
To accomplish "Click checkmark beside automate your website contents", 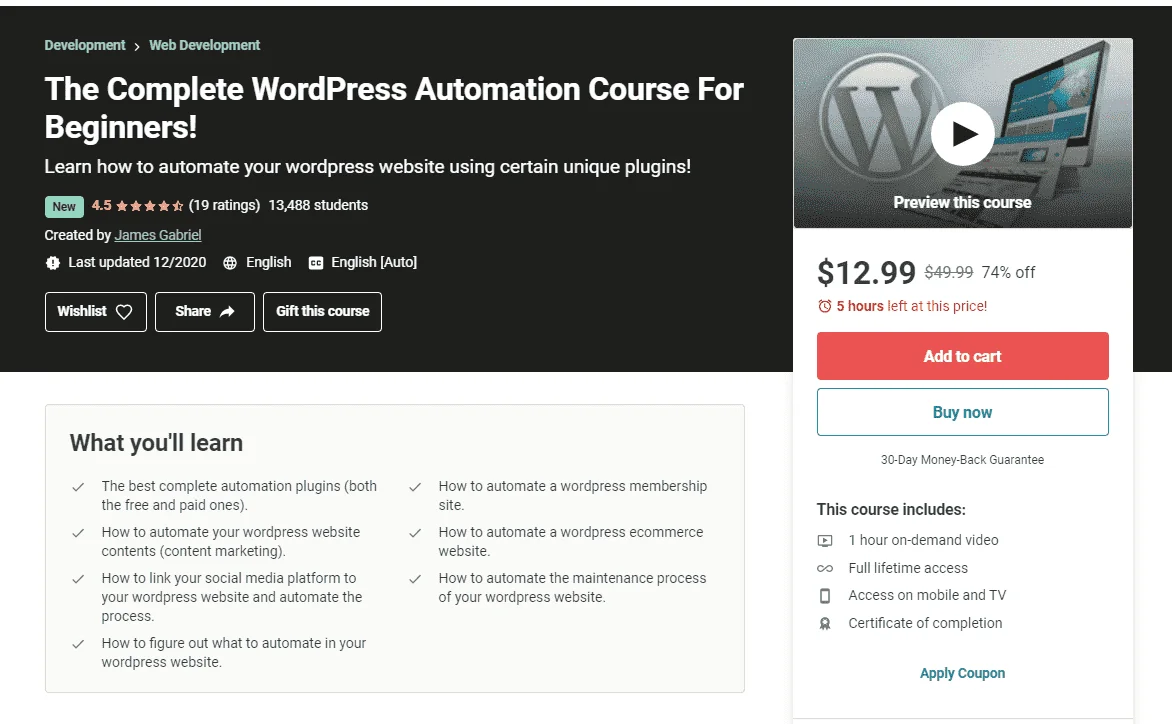I will tap(78, 533).
